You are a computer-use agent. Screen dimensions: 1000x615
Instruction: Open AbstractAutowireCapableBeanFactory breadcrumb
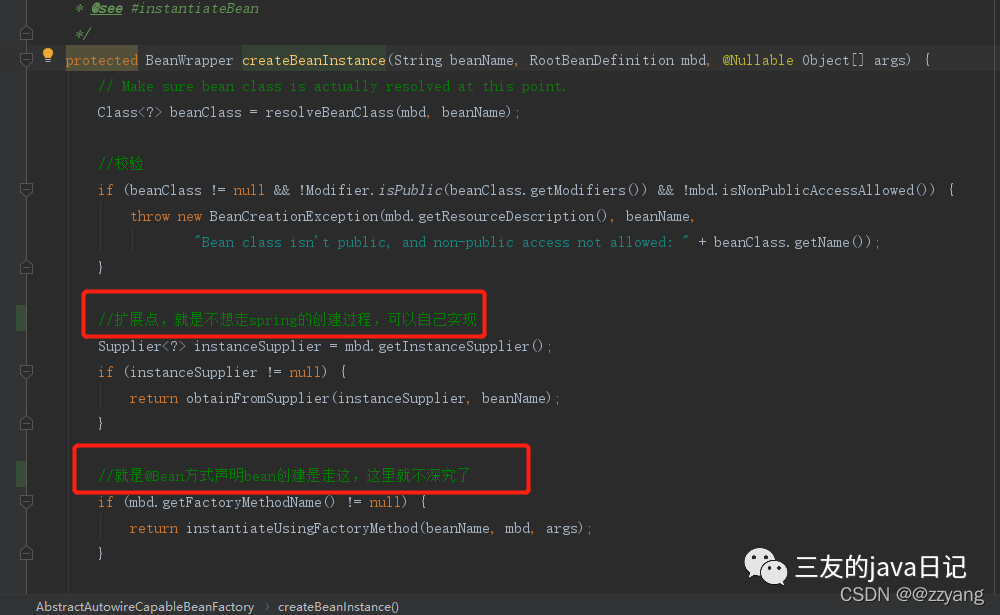click(145, 607)
